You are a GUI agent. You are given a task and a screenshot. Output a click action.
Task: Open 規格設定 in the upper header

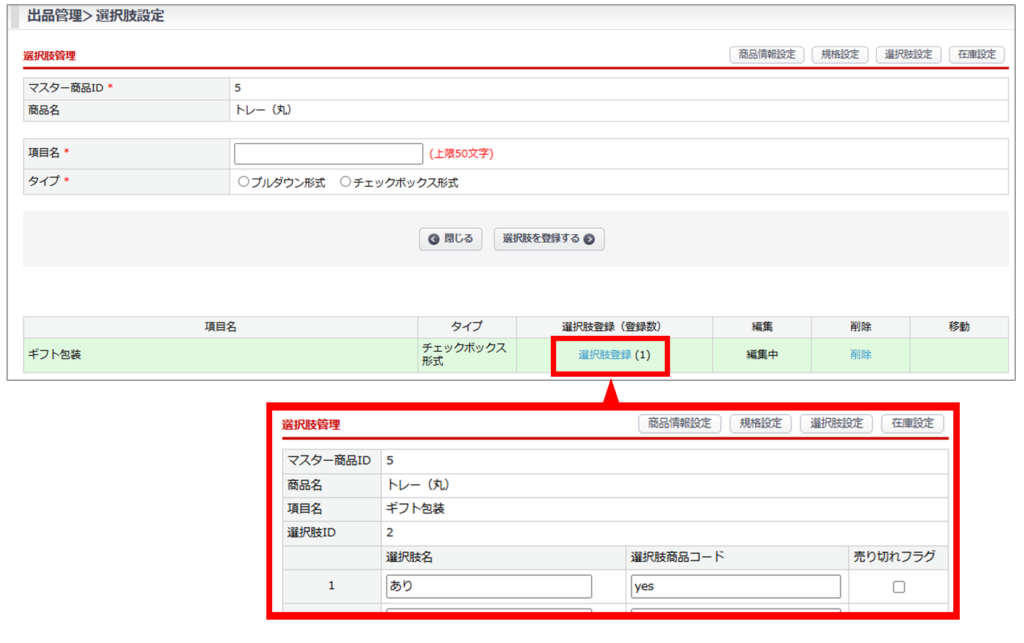pos(840,55)
